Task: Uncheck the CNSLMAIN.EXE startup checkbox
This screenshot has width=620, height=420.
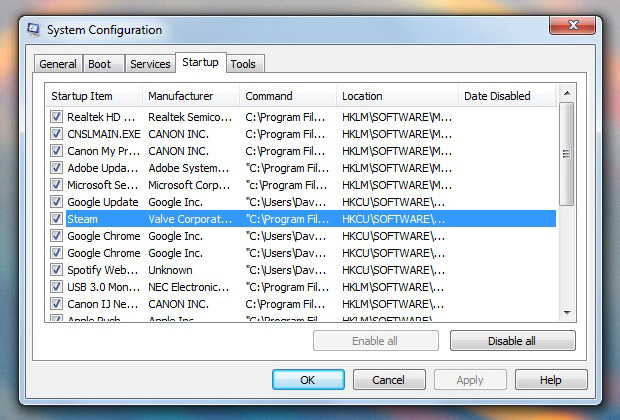Action: point(56,134)
